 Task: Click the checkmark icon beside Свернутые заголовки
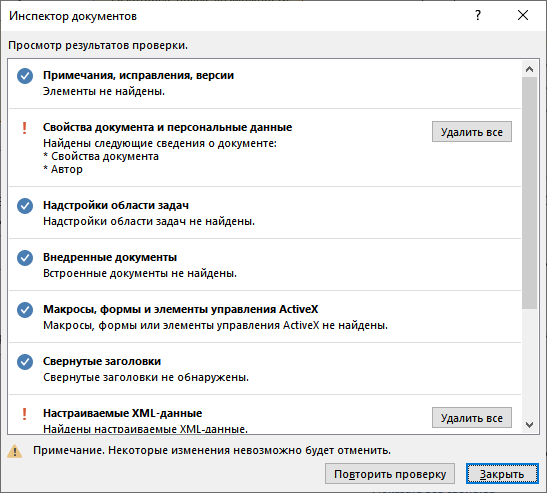click(25, 362)
